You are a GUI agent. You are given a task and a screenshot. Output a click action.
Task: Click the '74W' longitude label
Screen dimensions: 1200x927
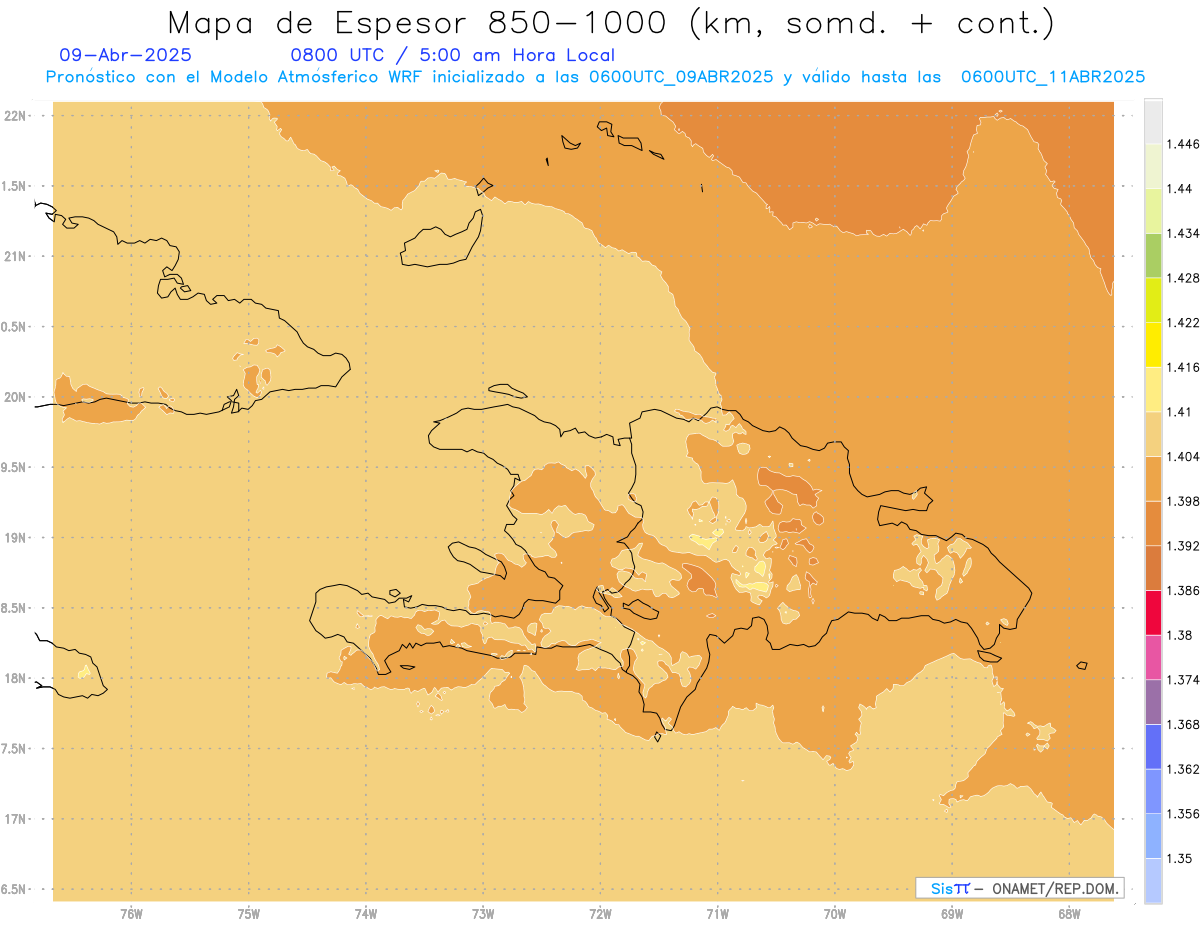[x=366, y=915]
